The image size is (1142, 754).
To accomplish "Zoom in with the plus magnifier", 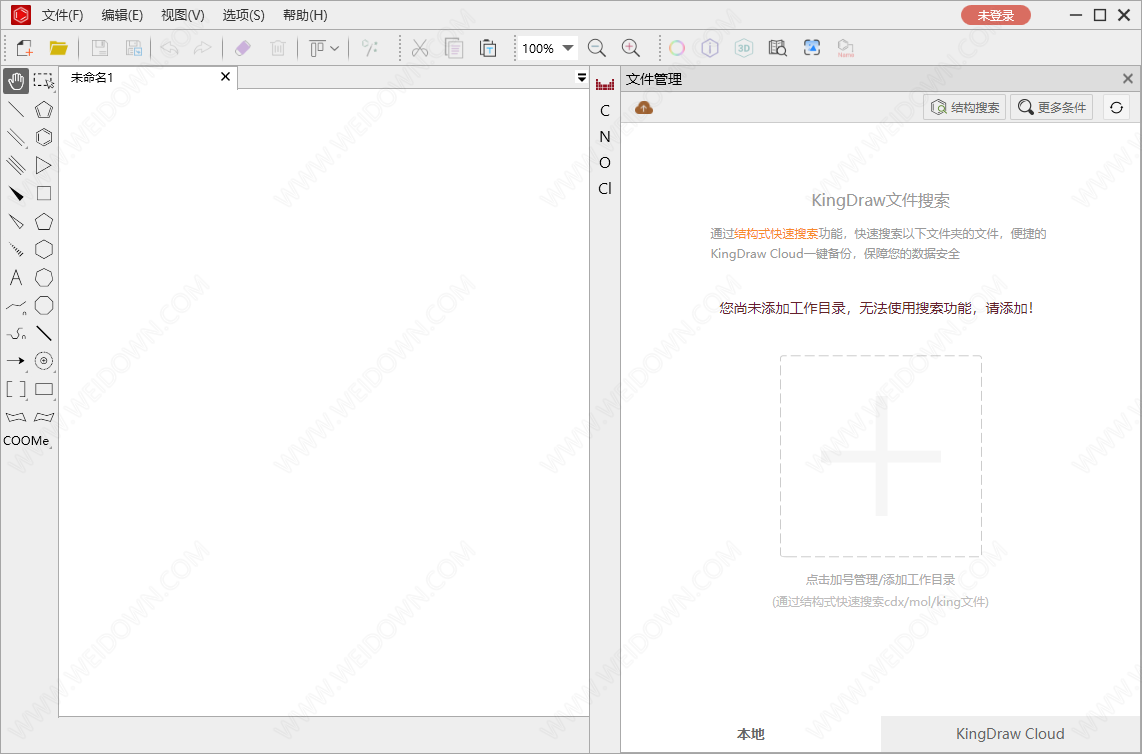I will pyautogui.click(x=631, y=48).
